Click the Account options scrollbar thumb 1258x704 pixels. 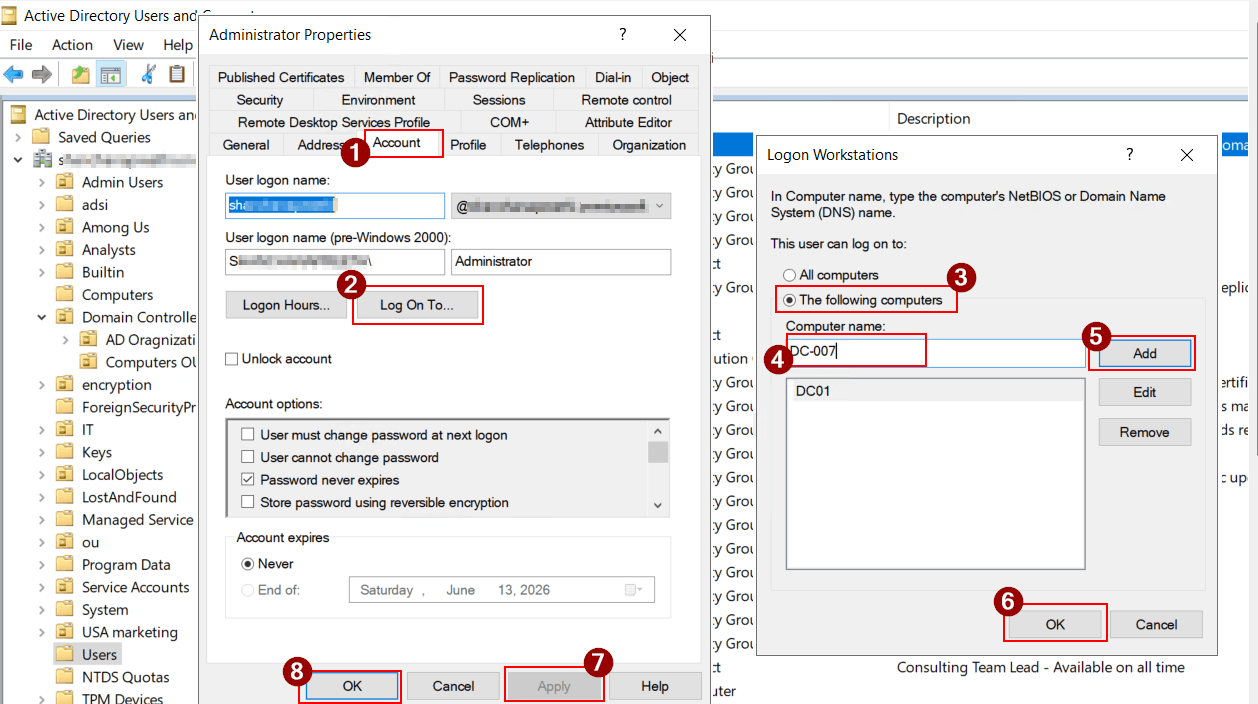tap(658, 452)
